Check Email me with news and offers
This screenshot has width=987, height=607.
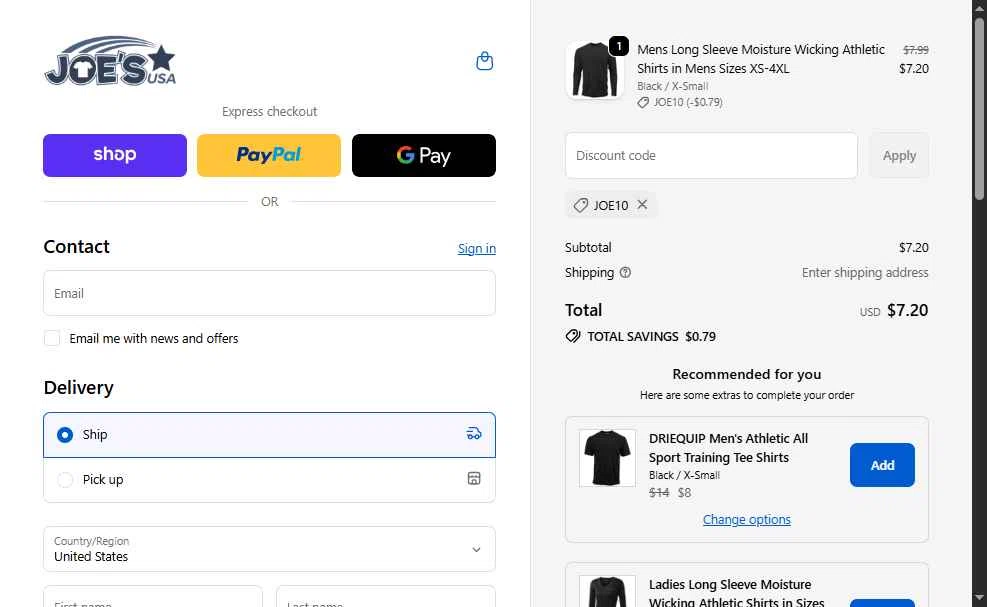pos(52,338)
